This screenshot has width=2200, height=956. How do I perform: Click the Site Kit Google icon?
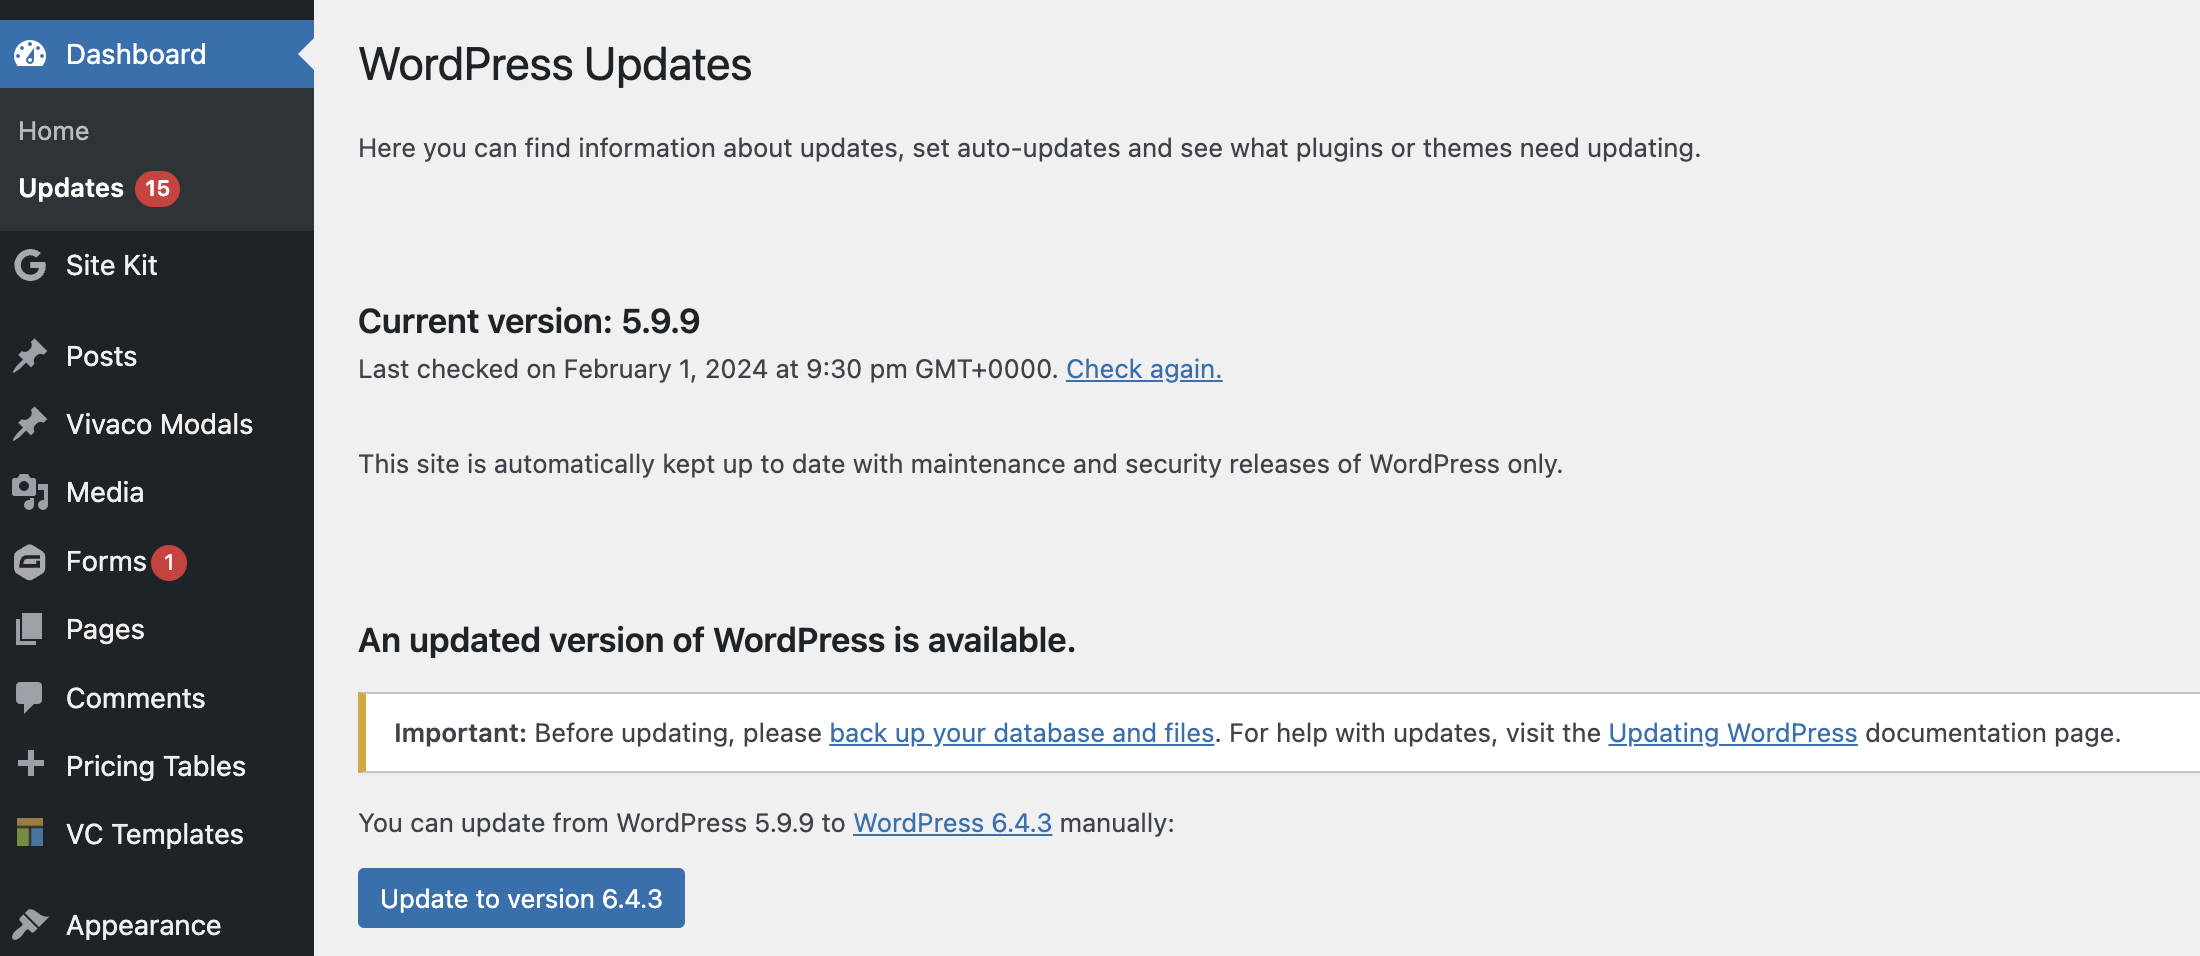[30, 265]
